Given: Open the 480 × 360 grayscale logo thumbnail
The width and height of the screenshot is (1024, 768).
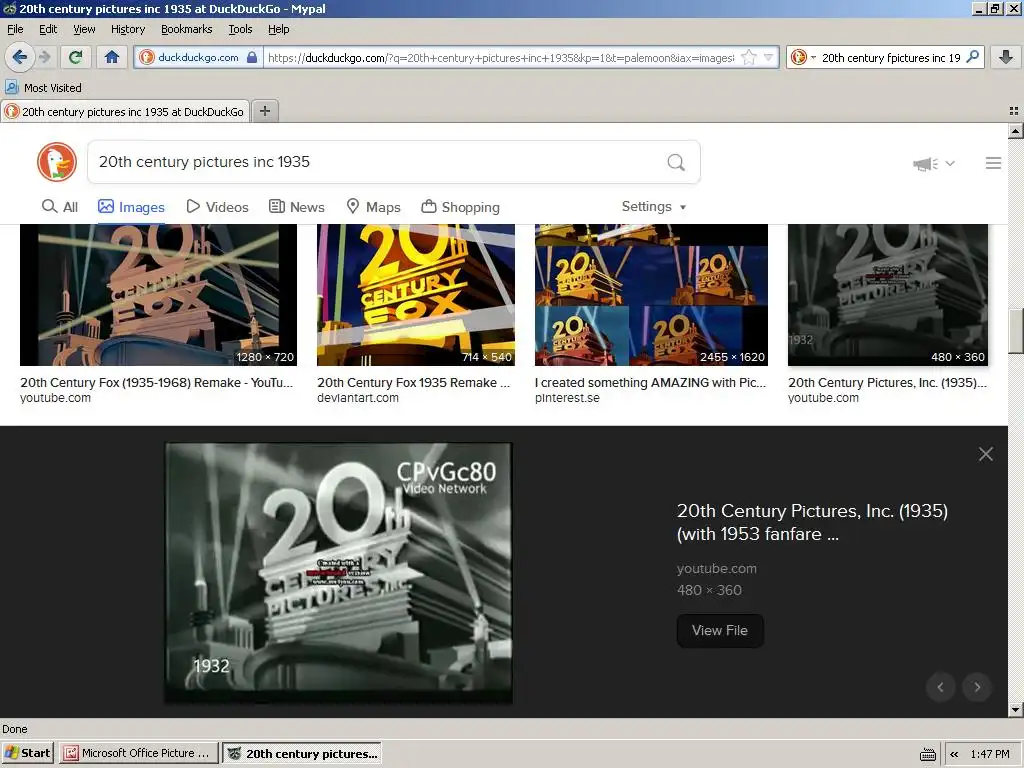Looking at the screenshot, I should point(888,295).
